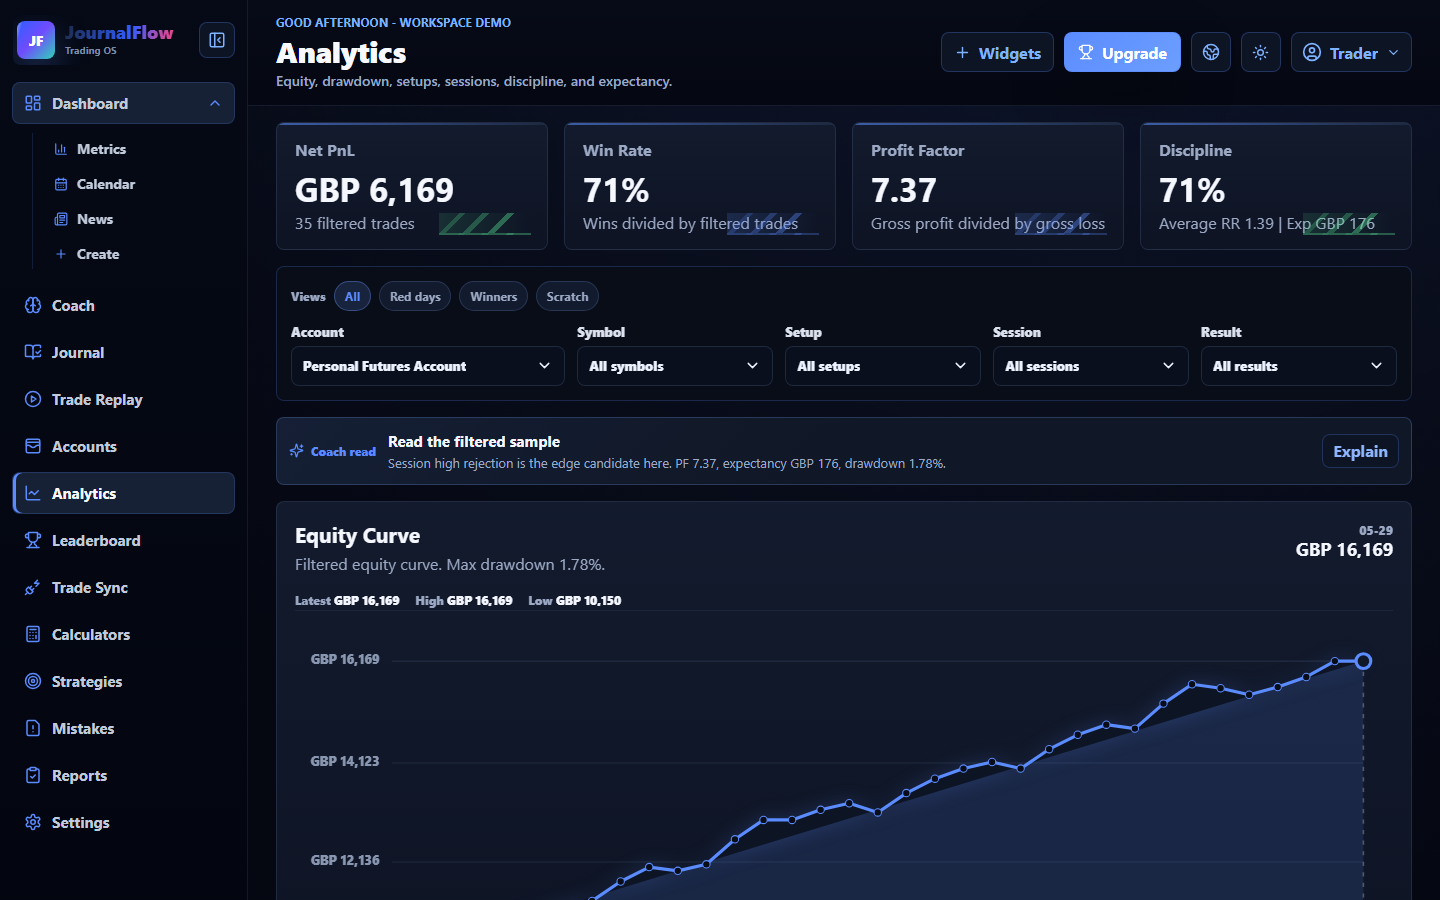Image resolution: width=1440 pixels, height=900 pixels.
Task: Click the Upgrade button
Action: (x=1122, y=52)
